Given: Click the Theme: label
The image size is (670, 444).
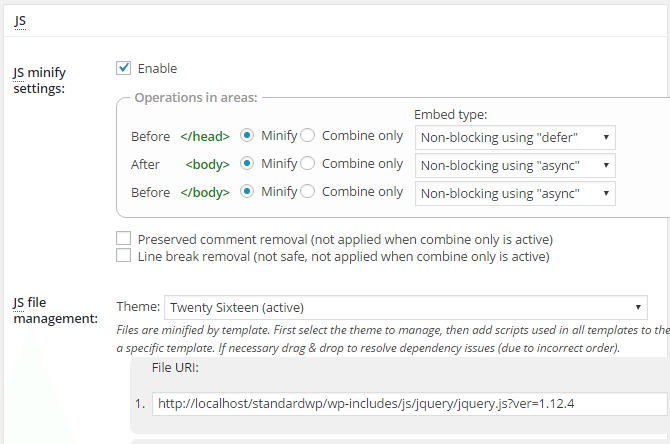Looking at the screenshot, I should coord(138,306).
